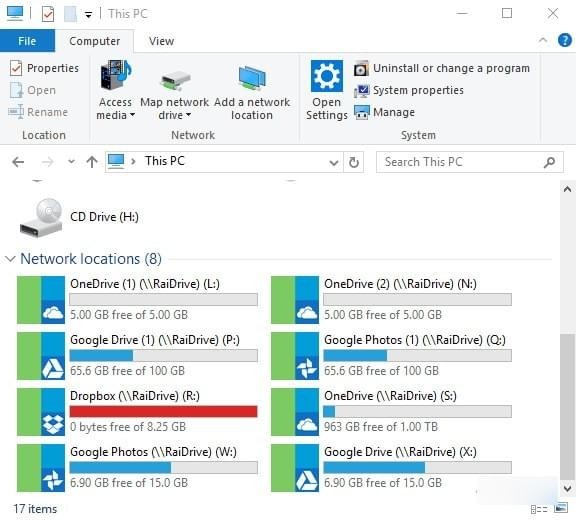This screenshot has height=520, width=576.
Task: Switch to large icons view in the status bar
Action: 561,508
